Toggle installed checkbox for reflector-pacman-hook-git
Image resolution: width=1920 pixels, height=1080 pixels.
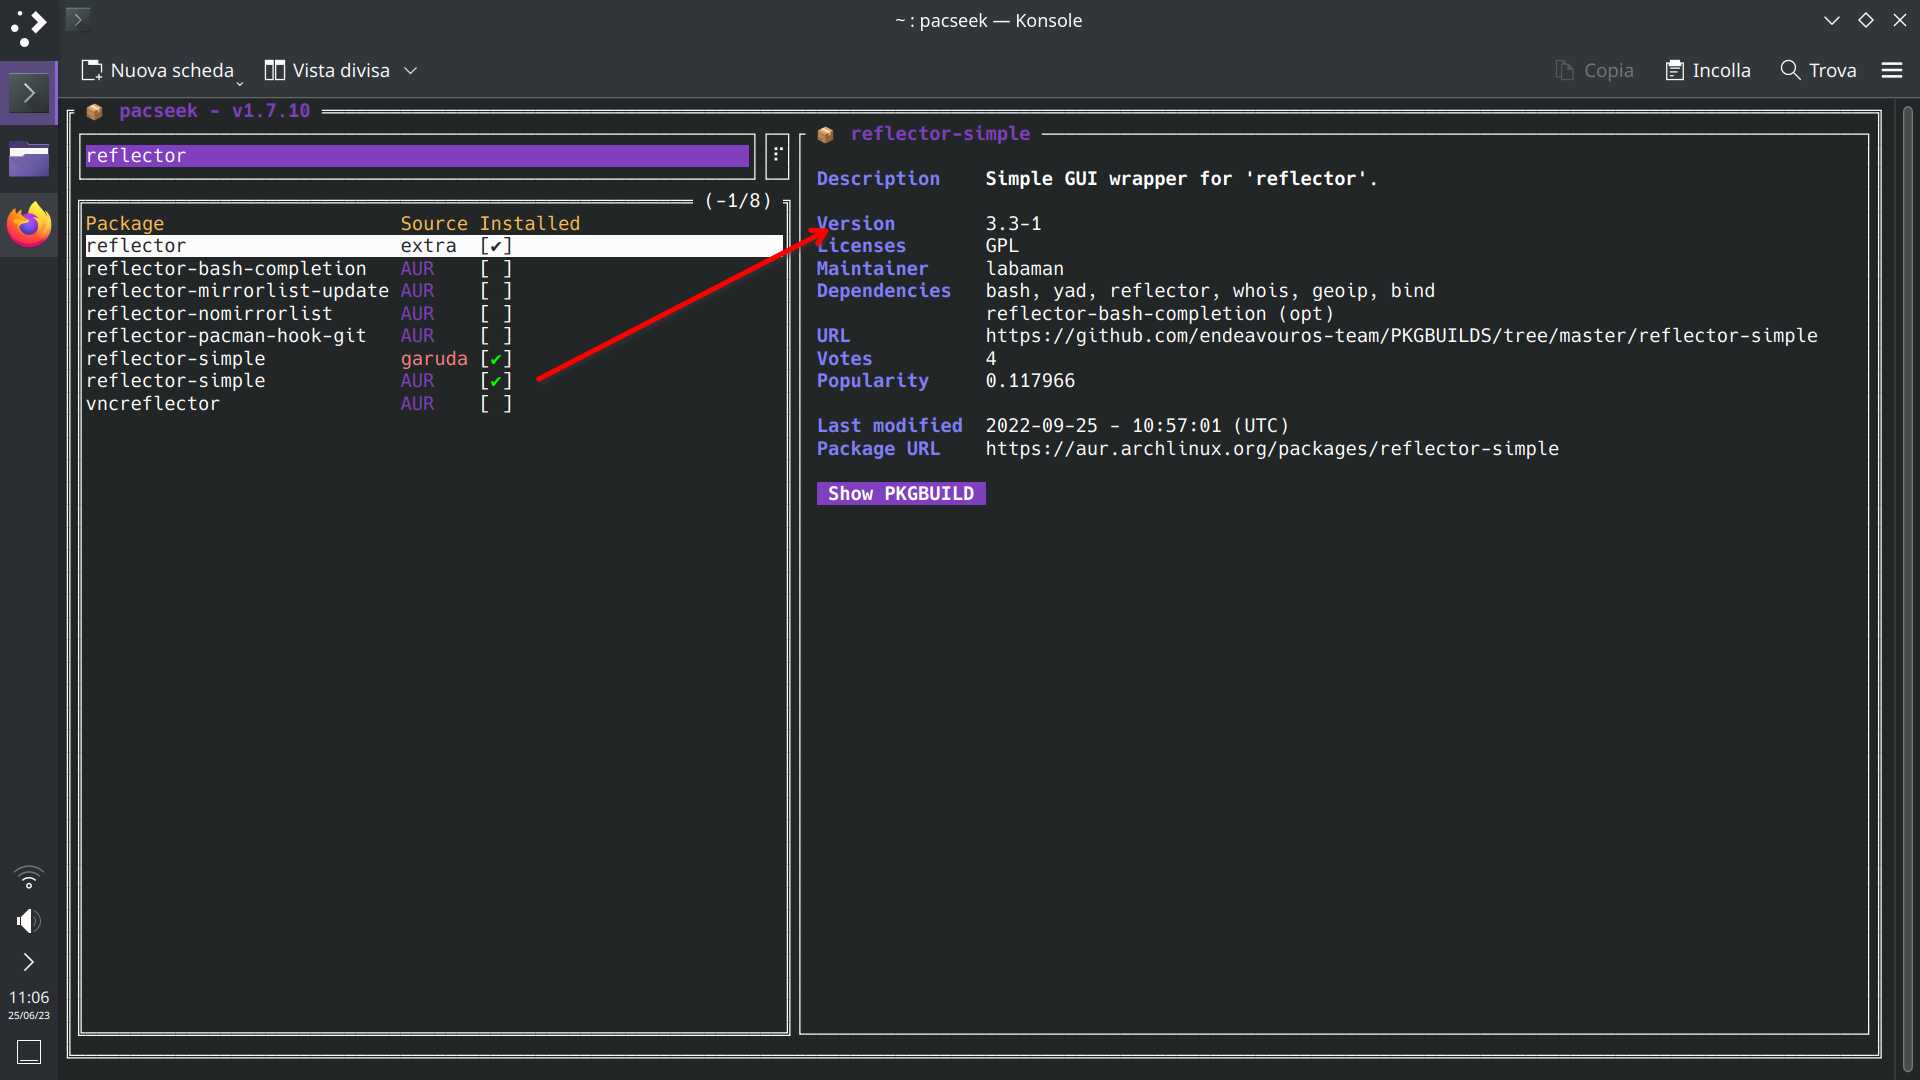coord(496,336)
